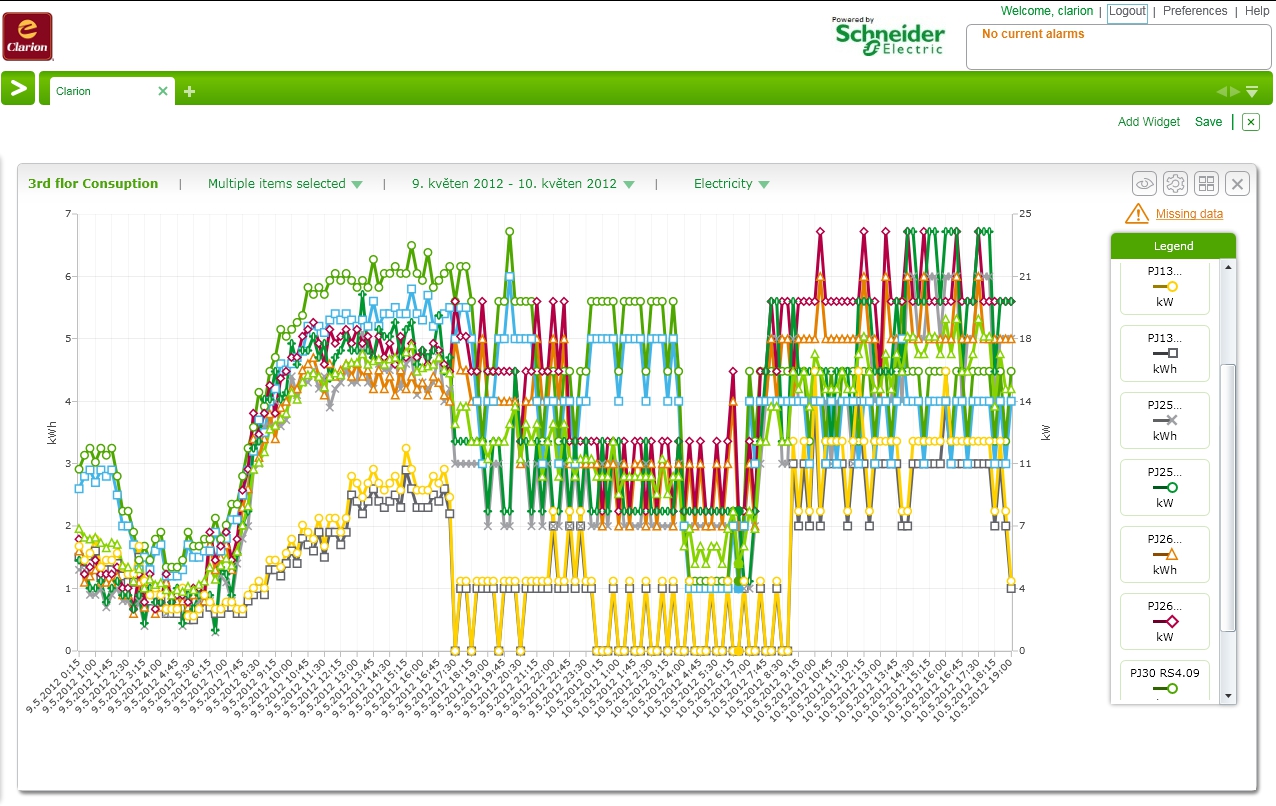The image size is (1276, 806).
Task: Click the Missing data warning triangle
Action: [x=1137, y=214]
